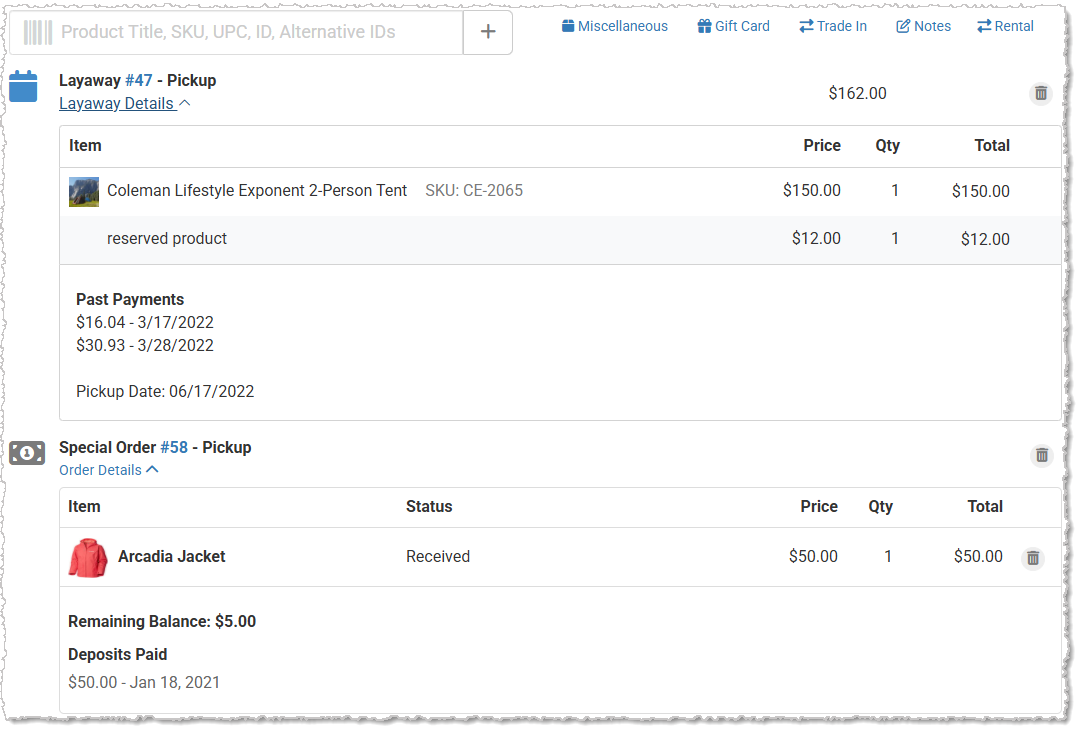
Task: Click the barcode scanner icon in search field
Action: [37, 32]
